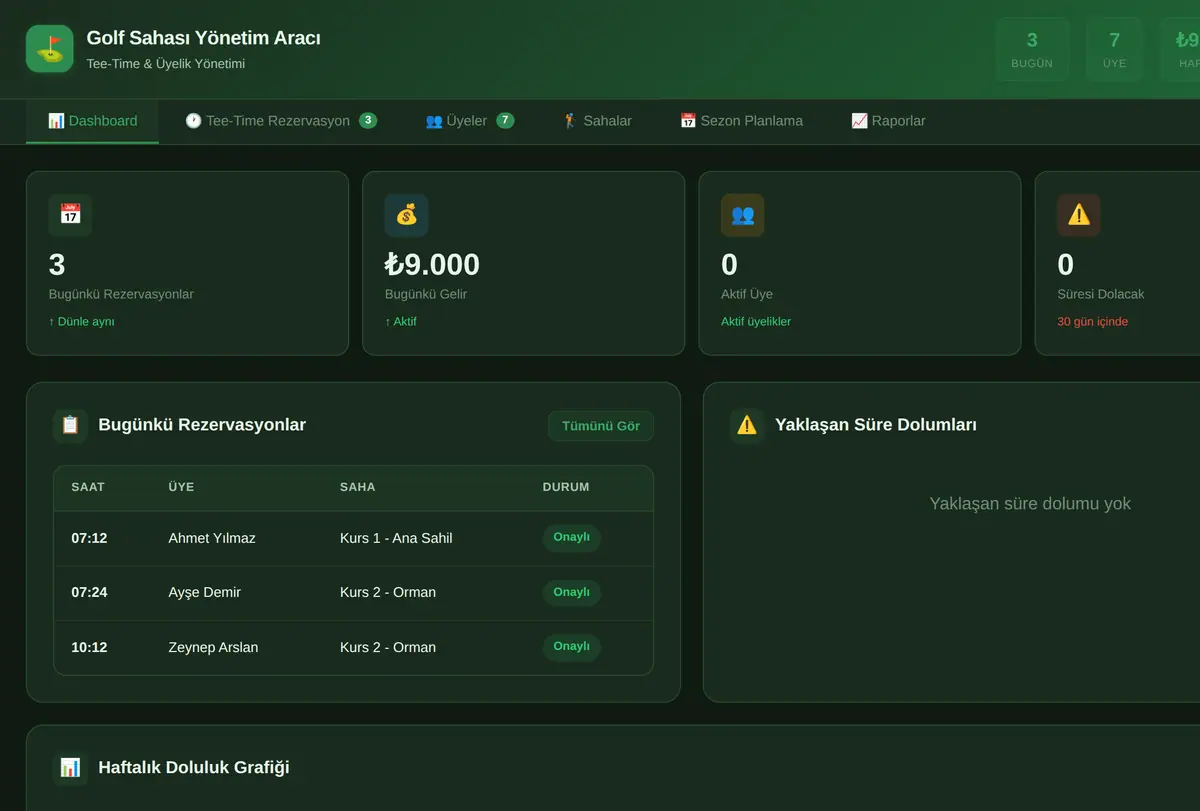The width and height of the screenshot is (1200, 811).
Task: Click the DURUM column header
Action: 566,487
